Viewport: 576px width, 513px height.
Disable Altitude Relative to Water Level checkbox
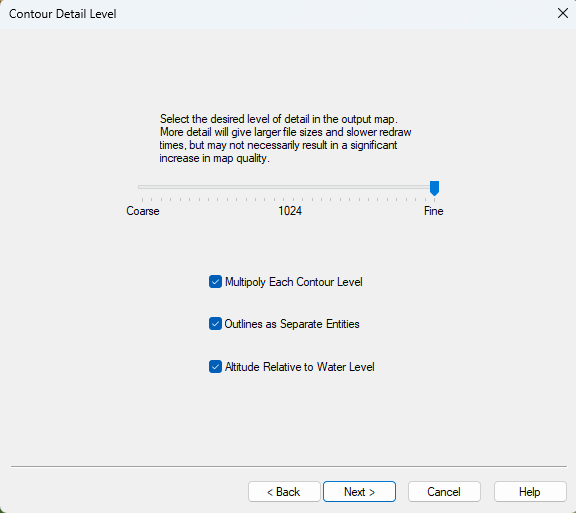tap(215, 366)
